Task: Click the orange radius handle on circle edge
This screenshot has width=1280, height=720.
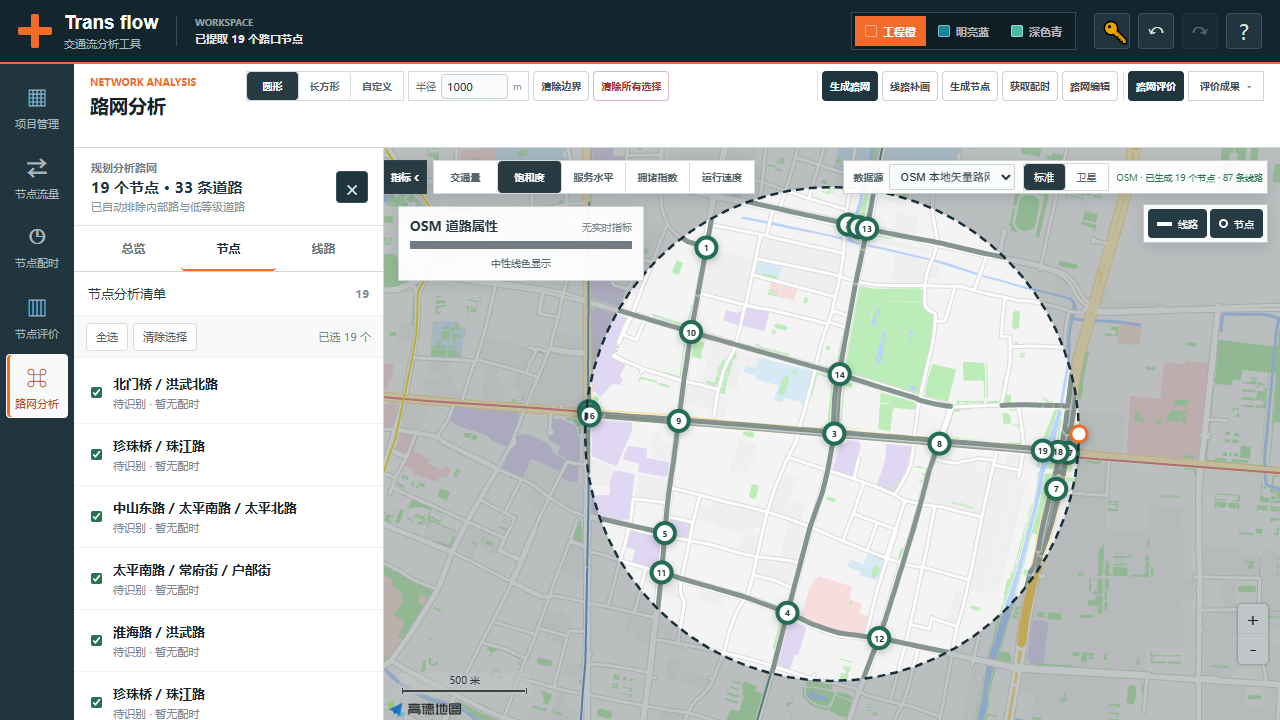Action: [x=1078, y=434]
